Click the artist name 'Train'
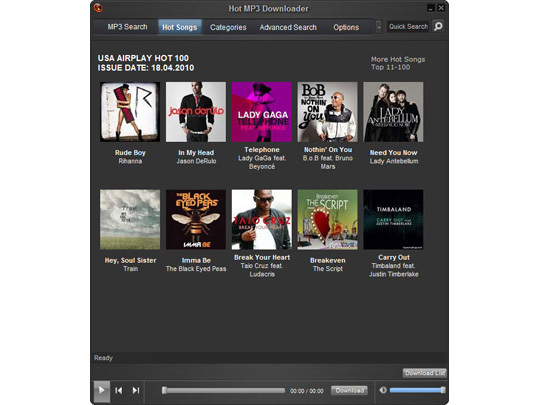 131,269
